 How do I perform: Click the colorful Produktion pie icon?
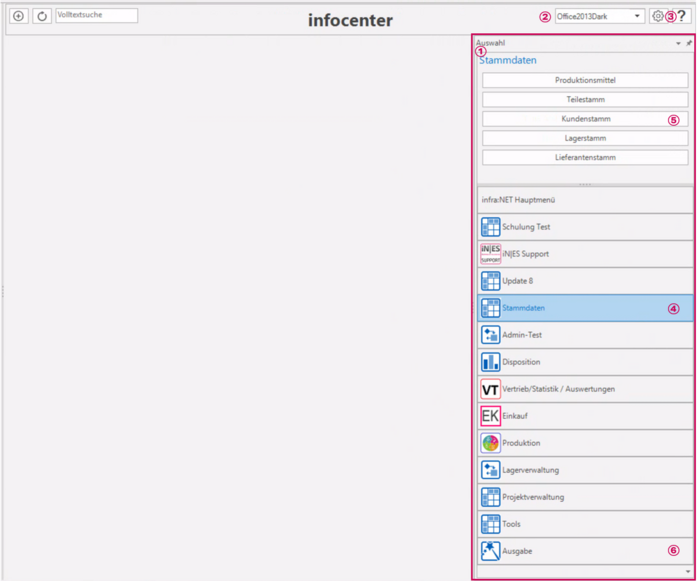tap(490, 443)
